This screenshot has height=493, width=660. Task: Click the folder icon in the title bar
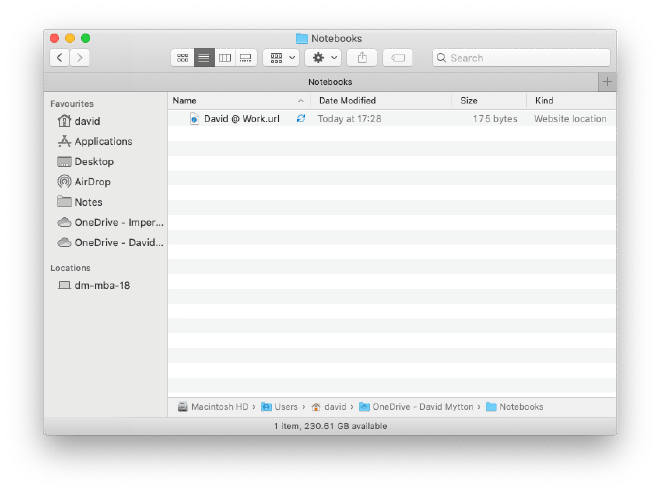tap(302, 38)
